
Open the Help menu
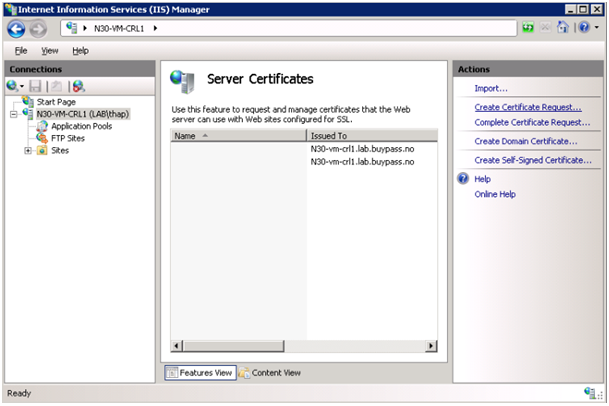80,51
